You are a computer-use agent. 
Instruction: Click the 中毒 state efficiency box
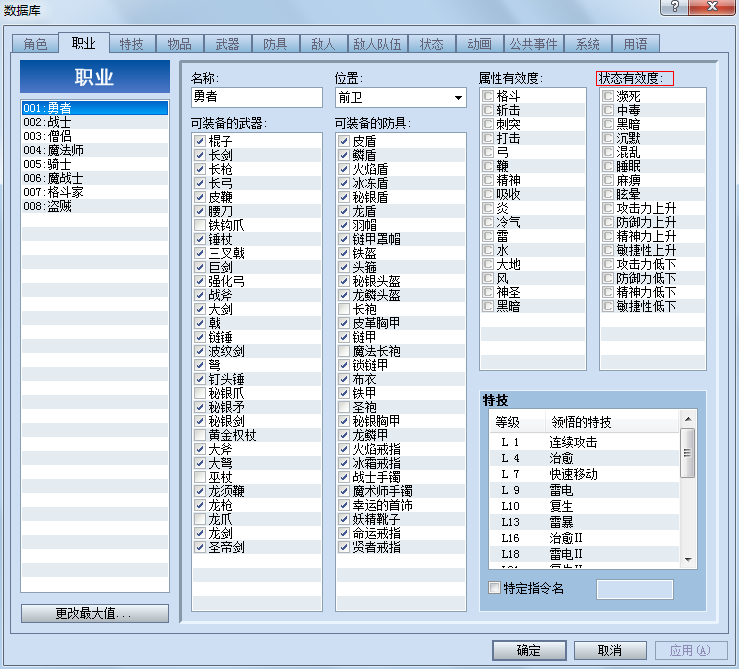pos(608,110)
